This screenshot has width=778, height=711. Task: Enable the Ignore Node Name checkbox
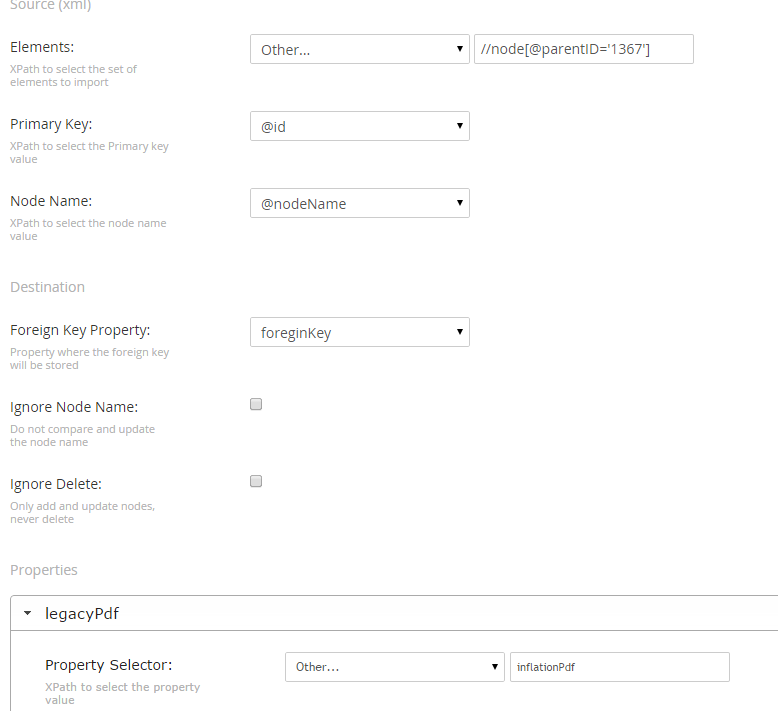tap(256, 404)
